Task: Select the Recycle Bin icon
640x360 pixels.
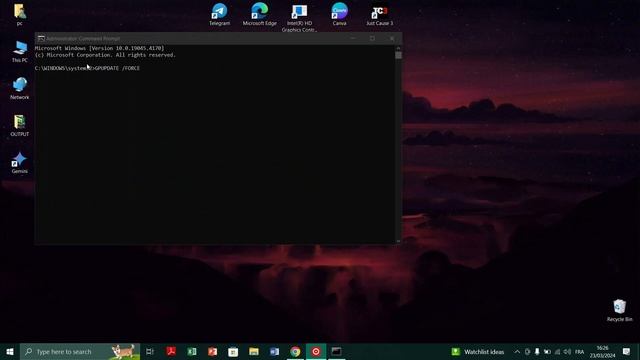Action: click(x=619, y=310)
